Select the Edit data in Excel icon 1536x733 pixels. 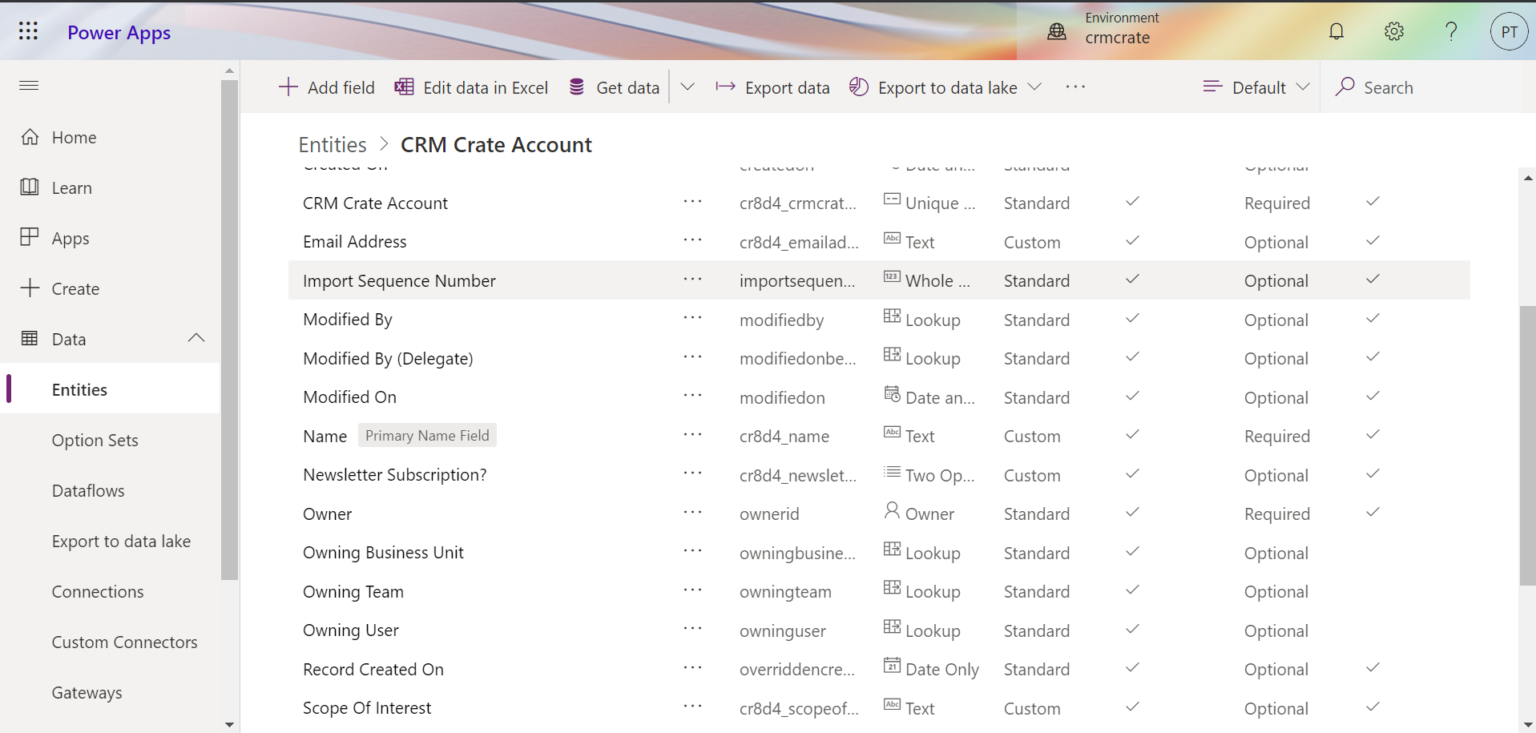point(404,87)
